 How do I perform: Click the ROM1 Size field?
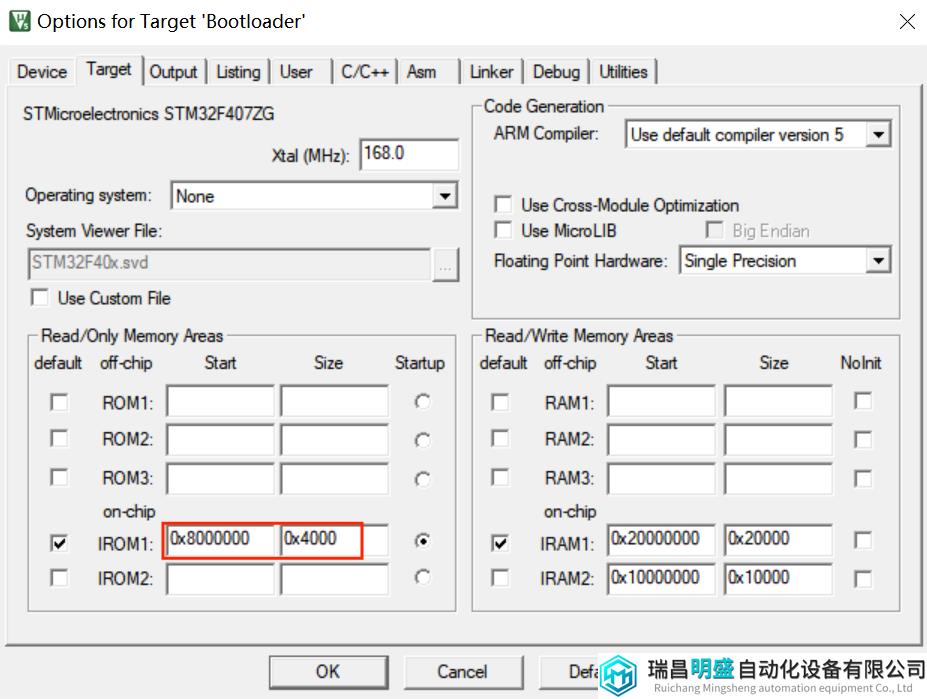[x=335, y=402]
